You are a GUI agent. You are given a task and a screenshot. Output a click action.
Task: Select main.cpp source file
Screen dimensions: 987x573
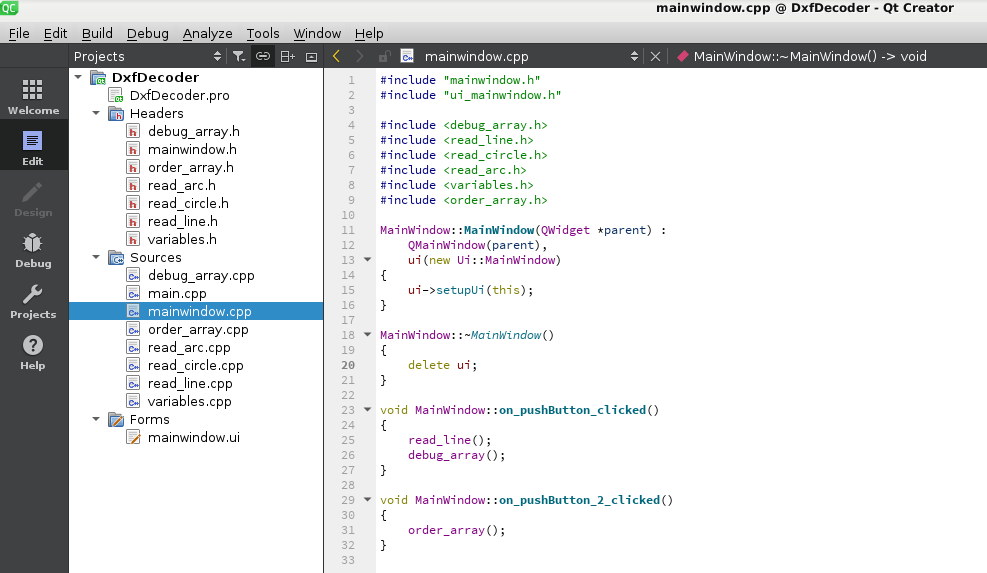point(177,293)
